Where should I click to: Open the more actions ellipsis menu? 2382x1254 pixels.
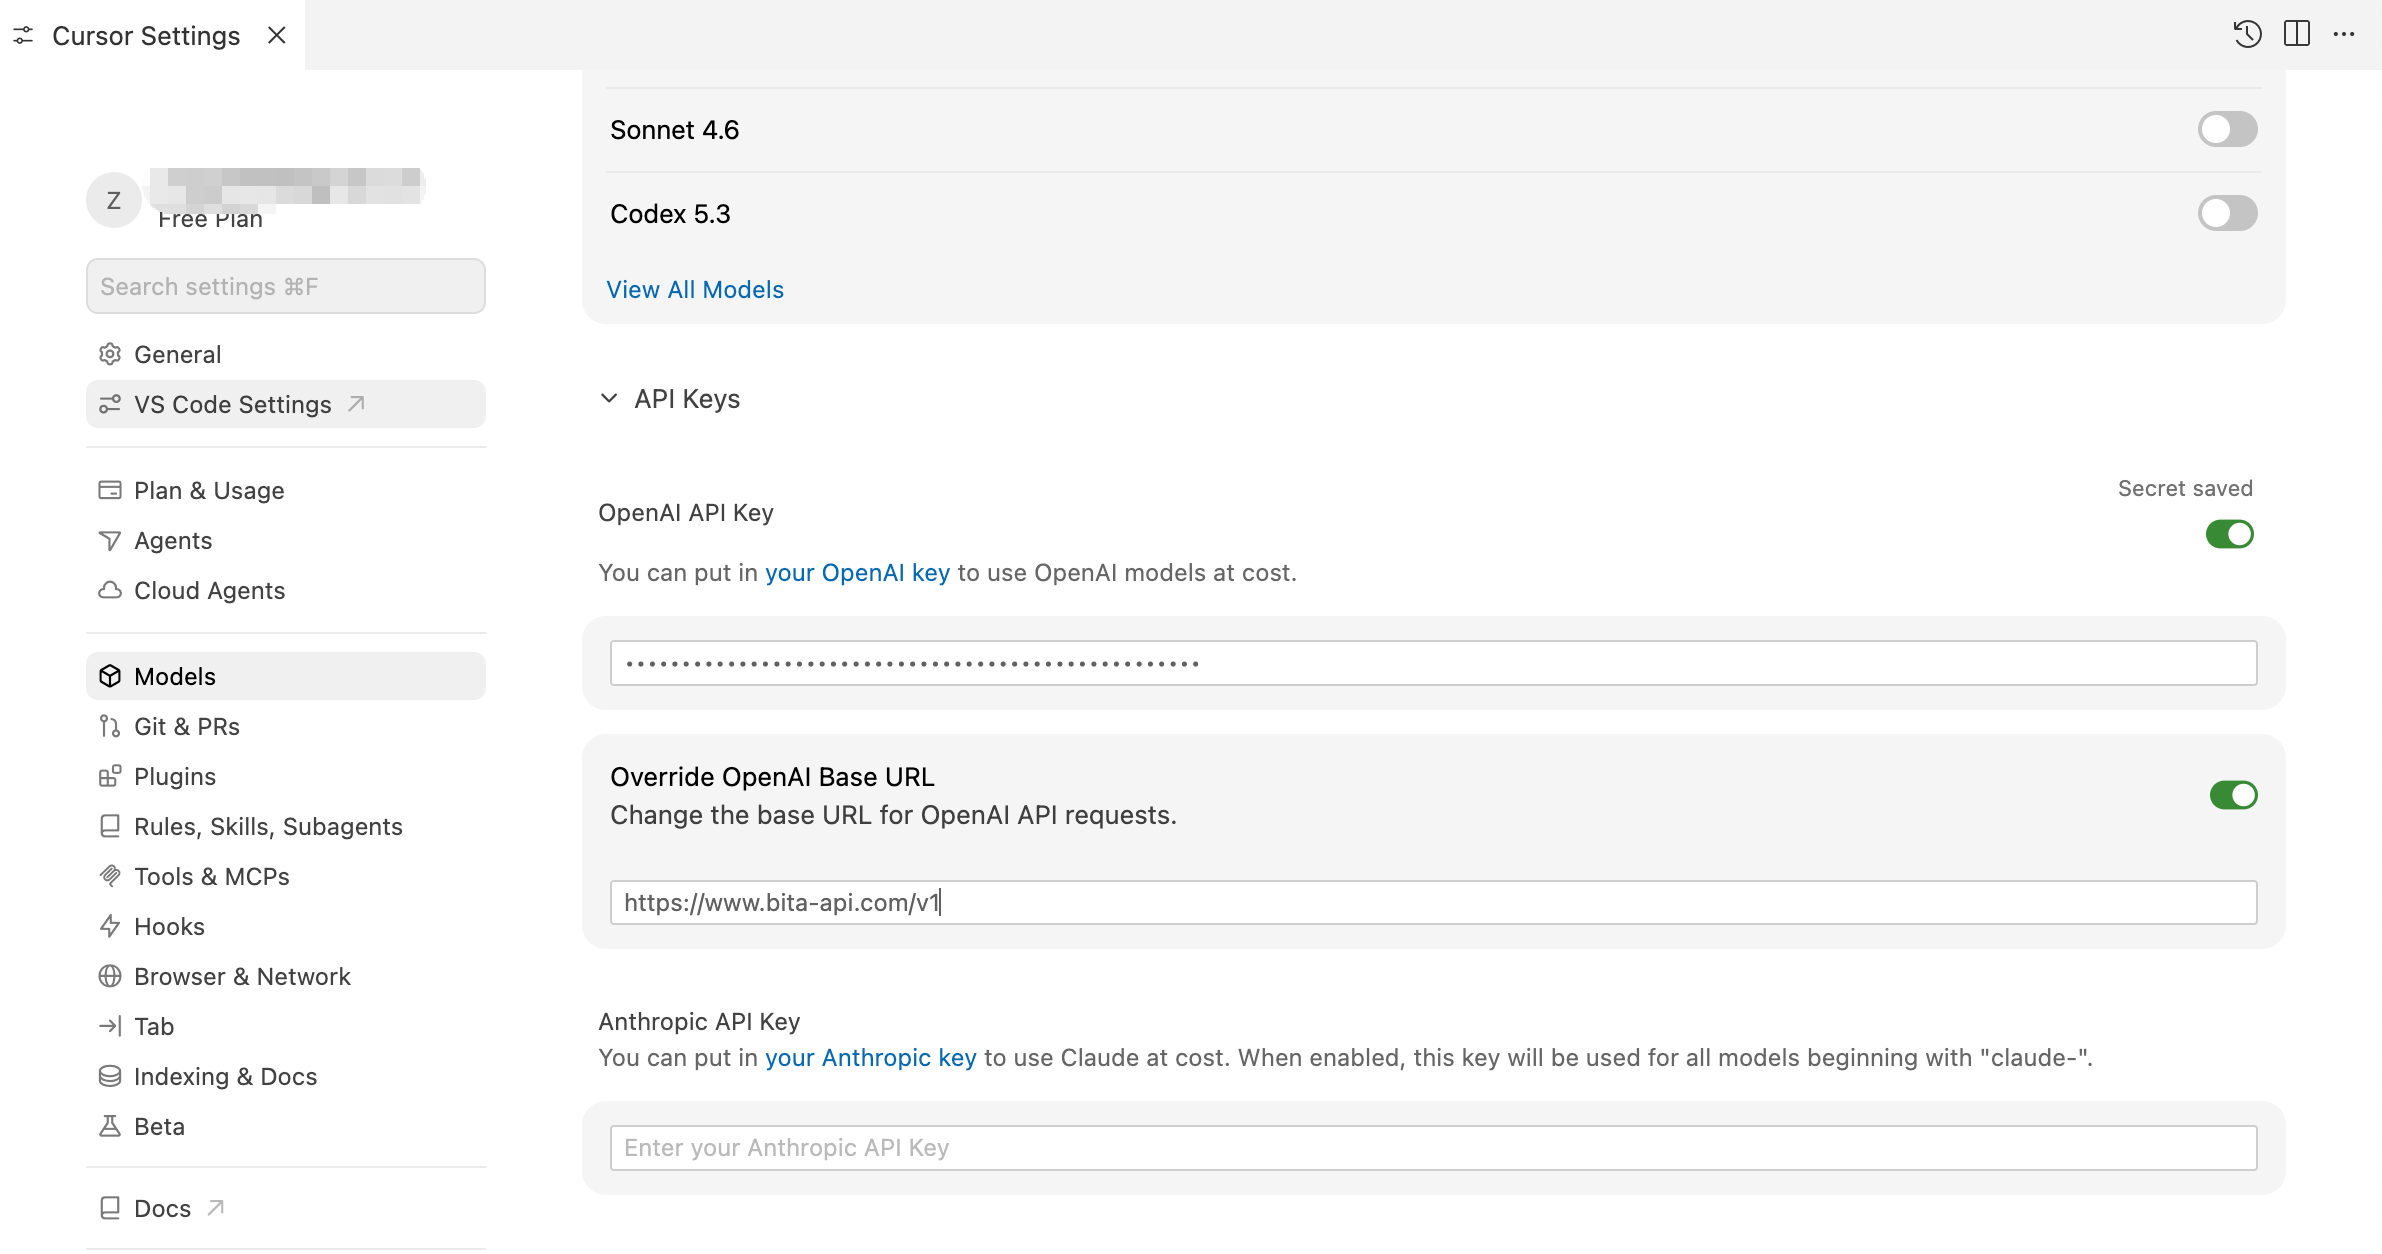point(2344,34)
